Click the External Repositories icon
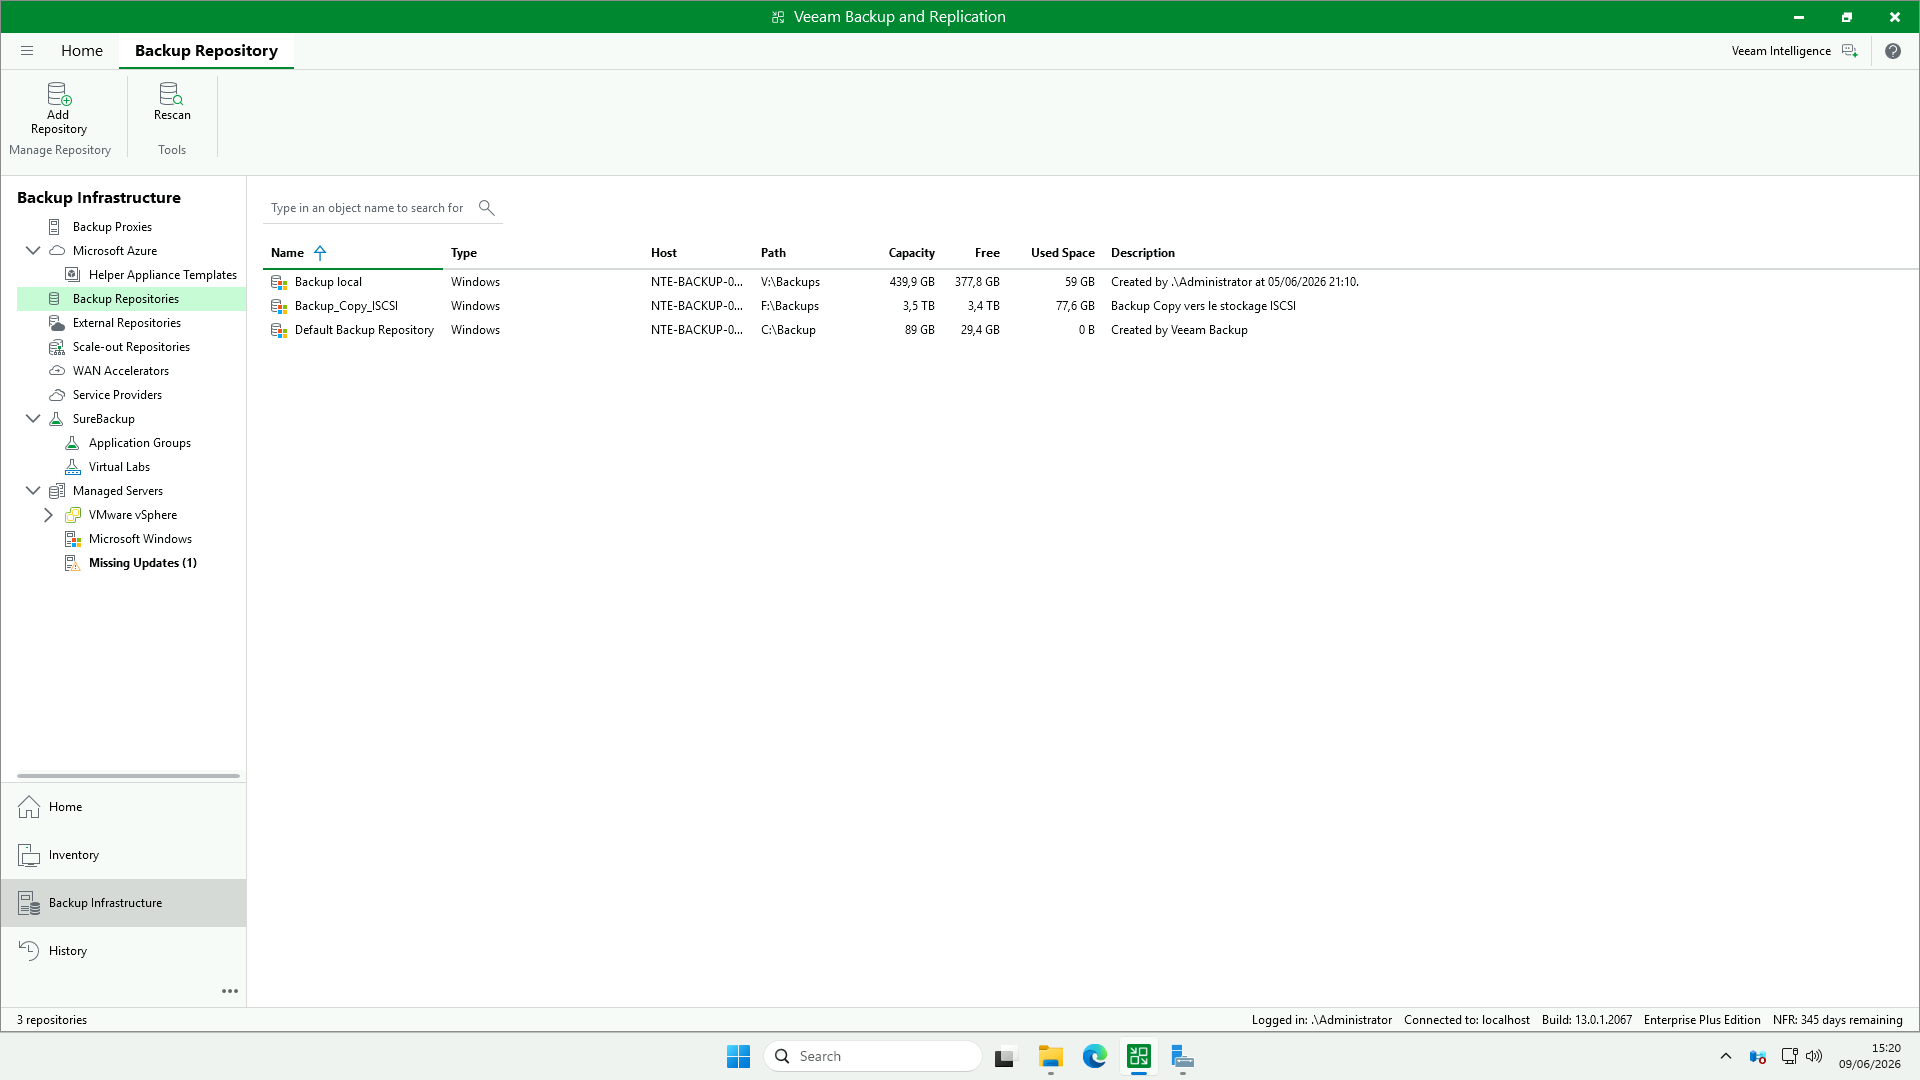This screenshot has height=1080, width=1920. [x=57, y=323]
